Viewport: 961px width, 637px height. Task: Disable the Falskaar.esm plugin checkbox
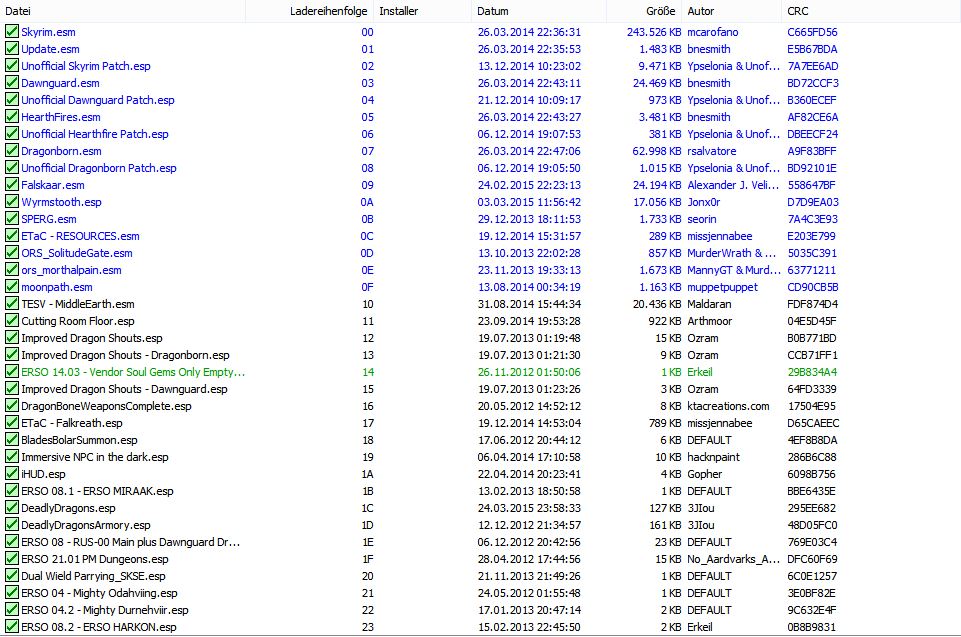tap(12, 185)
